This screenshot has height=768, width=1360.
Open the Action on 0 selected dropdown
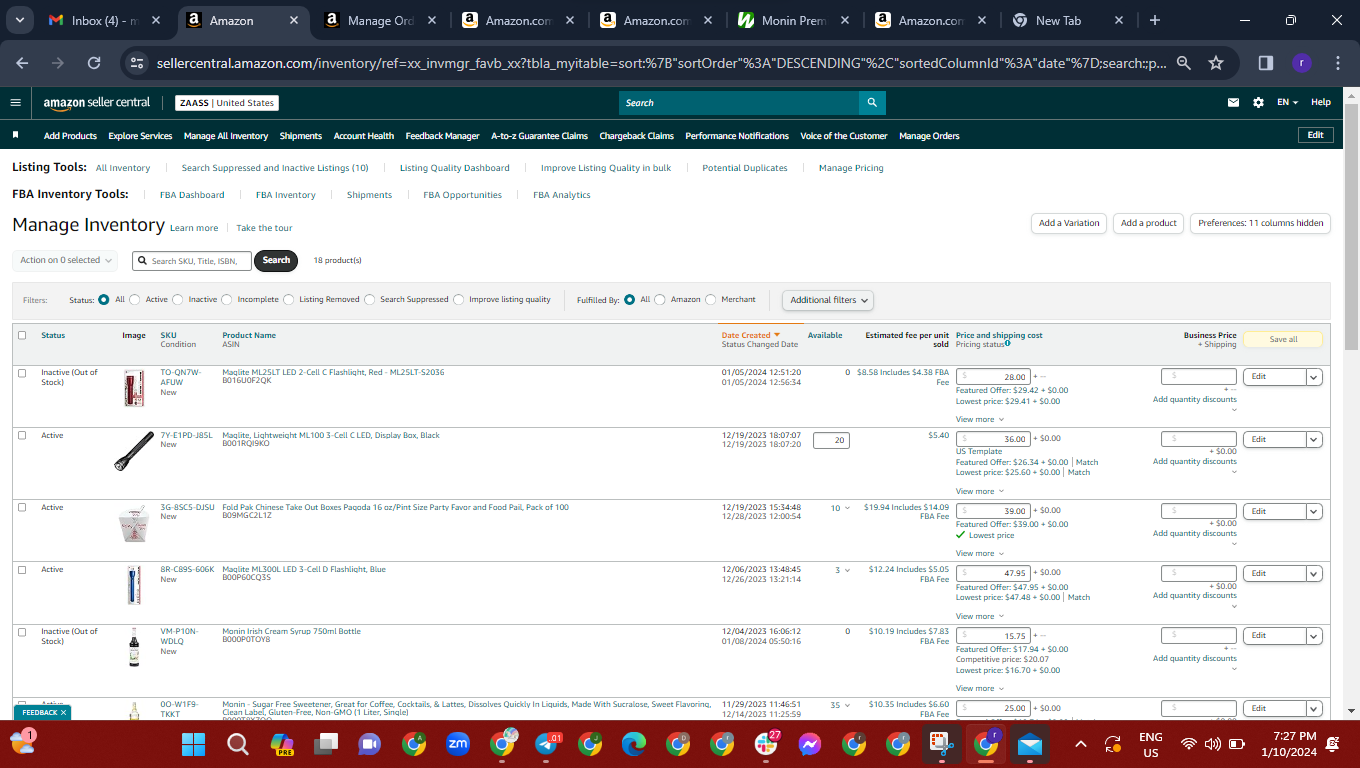[67, 260]
